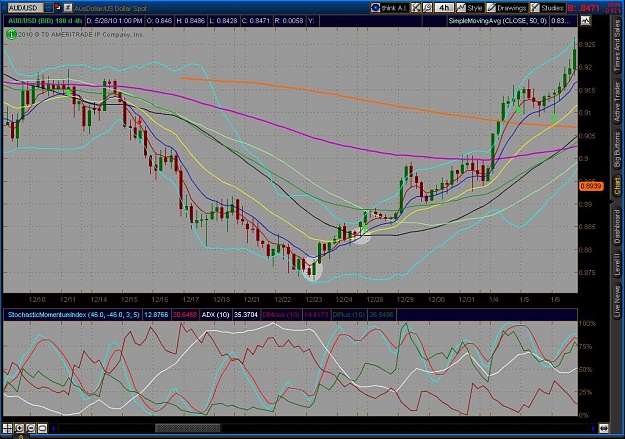Screen dimensions: 625x439
Task: Open the Drawings menu
Action: [x=507, y=8]
